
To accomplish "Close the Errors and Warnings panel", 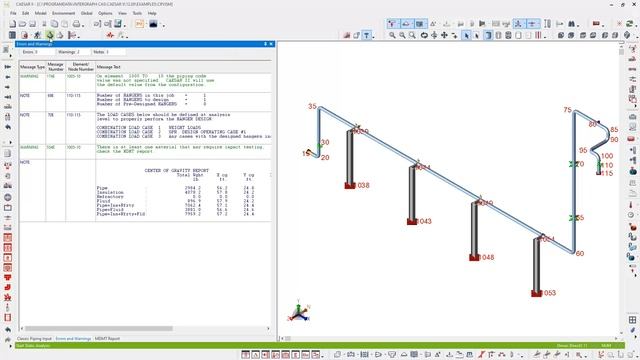I will click(x=271, y=44).
